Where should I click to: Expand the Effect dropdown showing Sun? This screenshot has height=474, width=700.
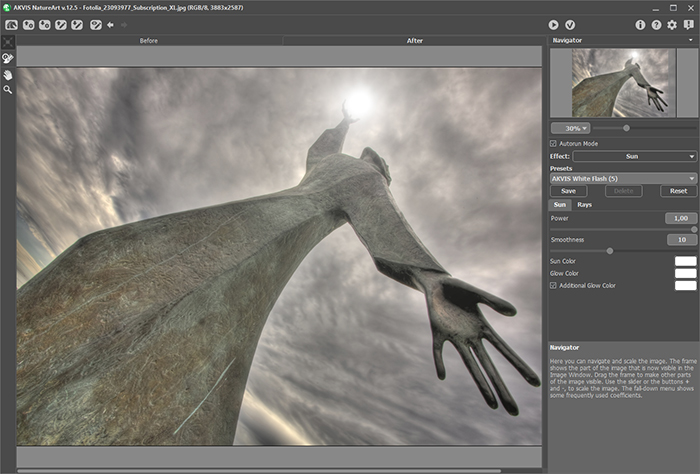click(x=634, y=156)
